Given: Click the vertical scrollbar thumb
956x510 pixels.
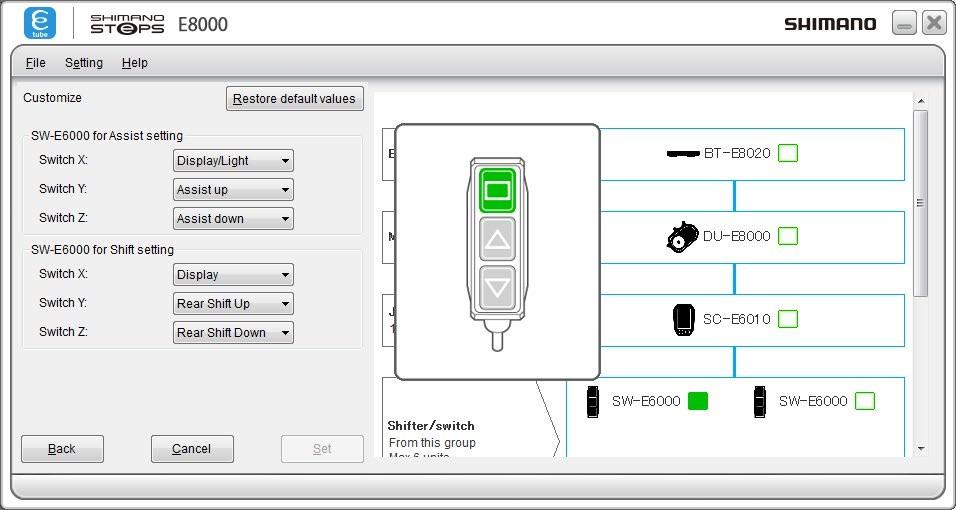Looking at the screenshot, I should coord(921,203).
